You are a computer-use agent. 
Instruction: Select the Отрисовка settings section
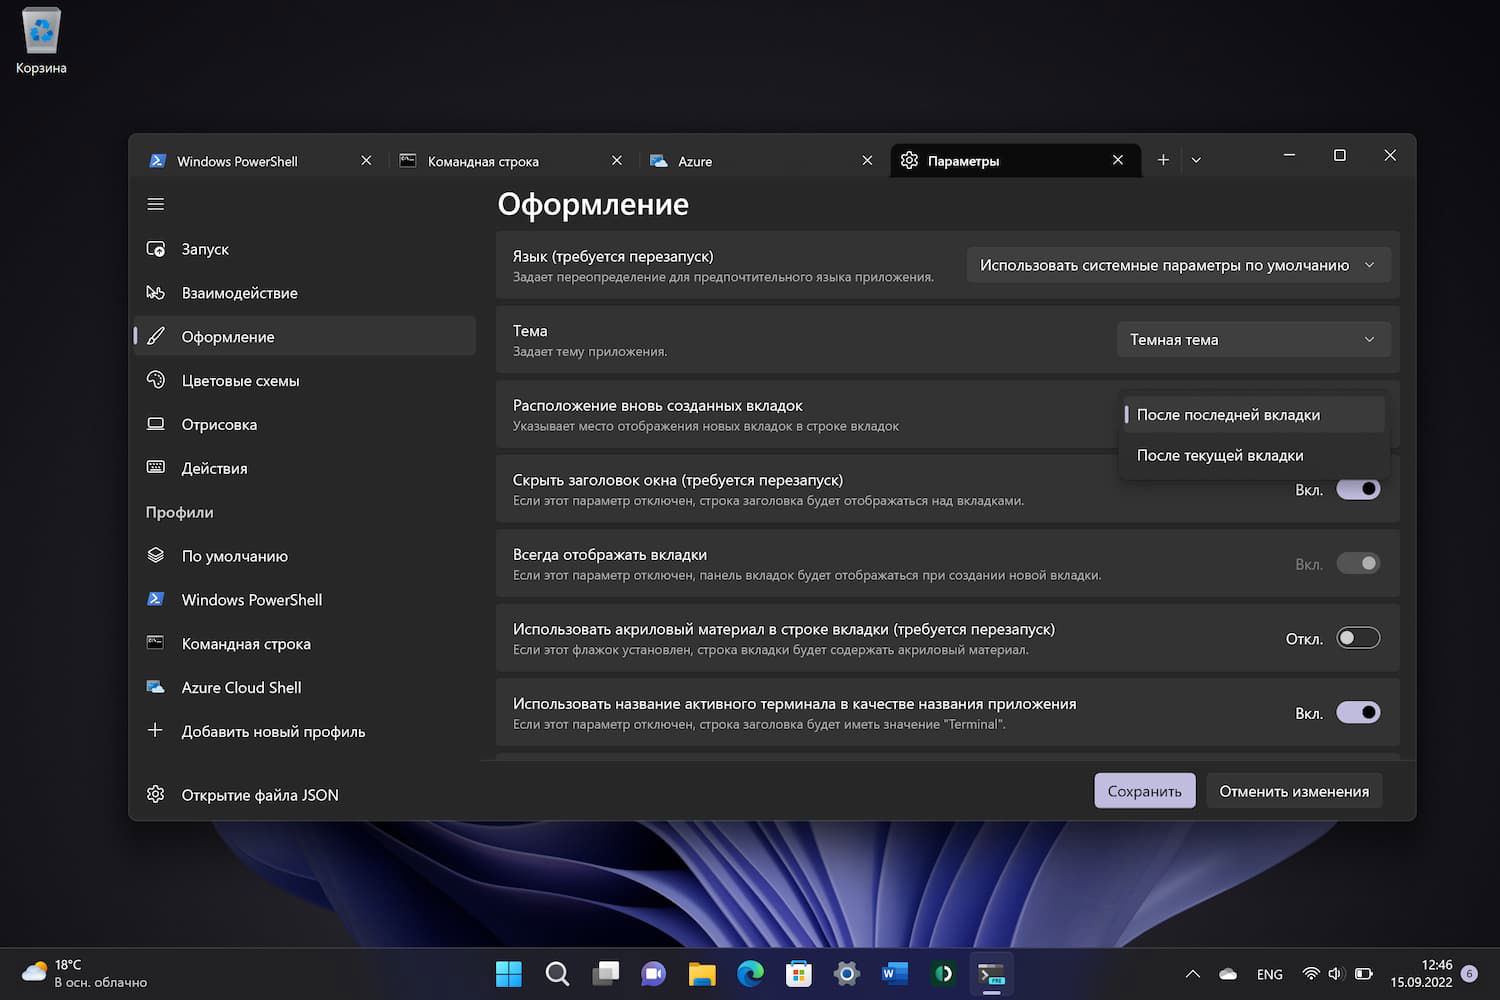pyautogui.click(x=219, y=425)
